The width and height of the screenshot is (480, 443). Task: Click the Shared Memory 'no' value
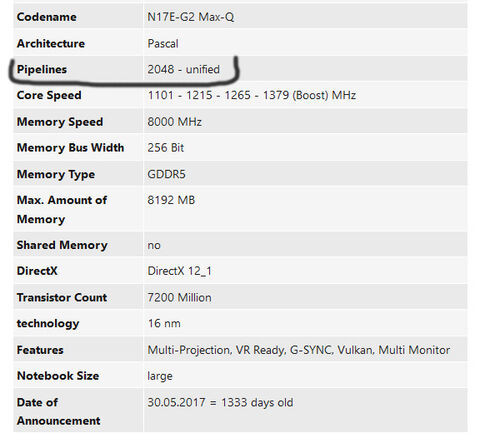(154, 245)
